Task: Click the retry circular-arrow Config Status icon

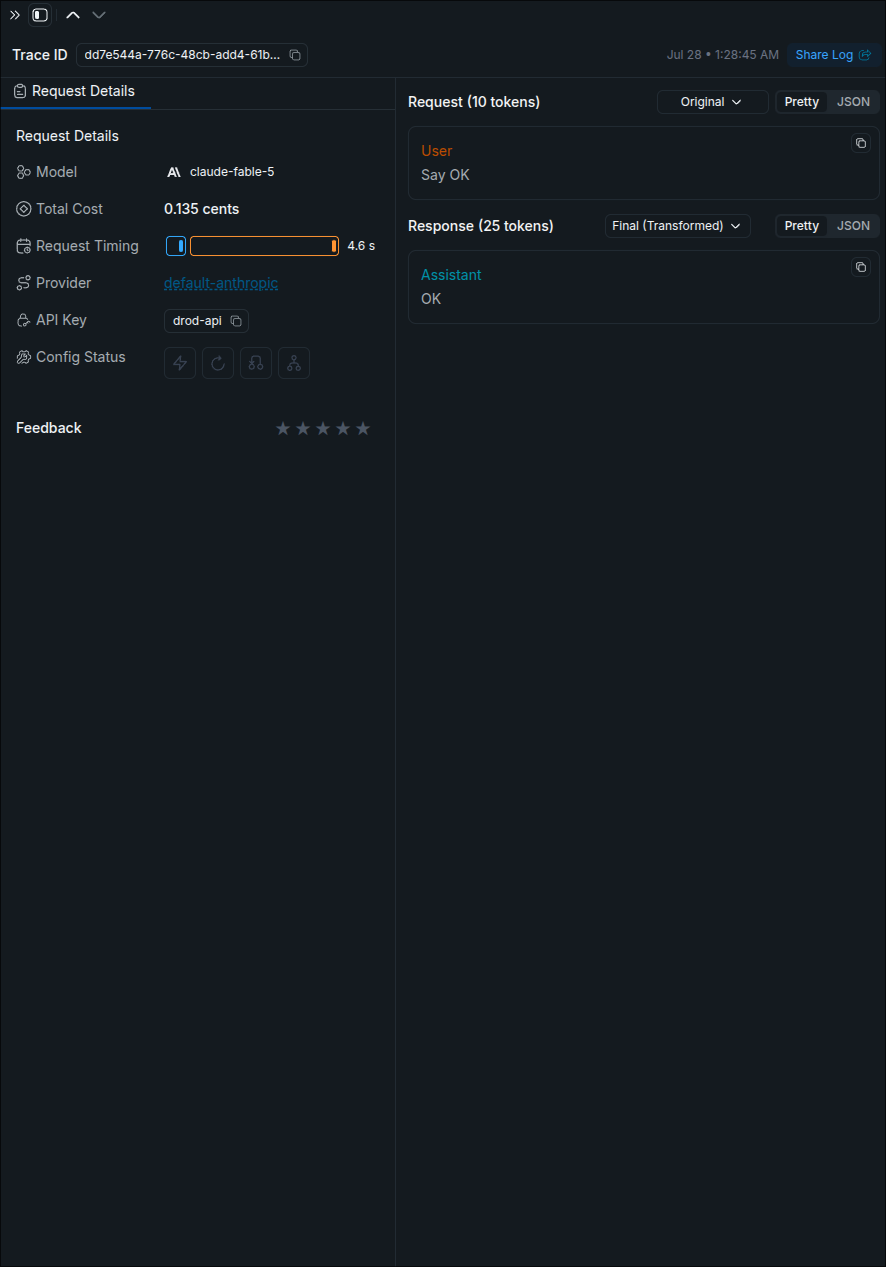Action: pos(218,363)
